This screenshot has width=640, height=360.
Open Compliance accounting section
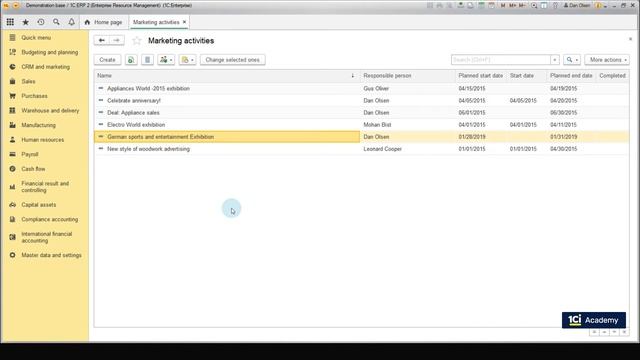click(x=49, y=220)
